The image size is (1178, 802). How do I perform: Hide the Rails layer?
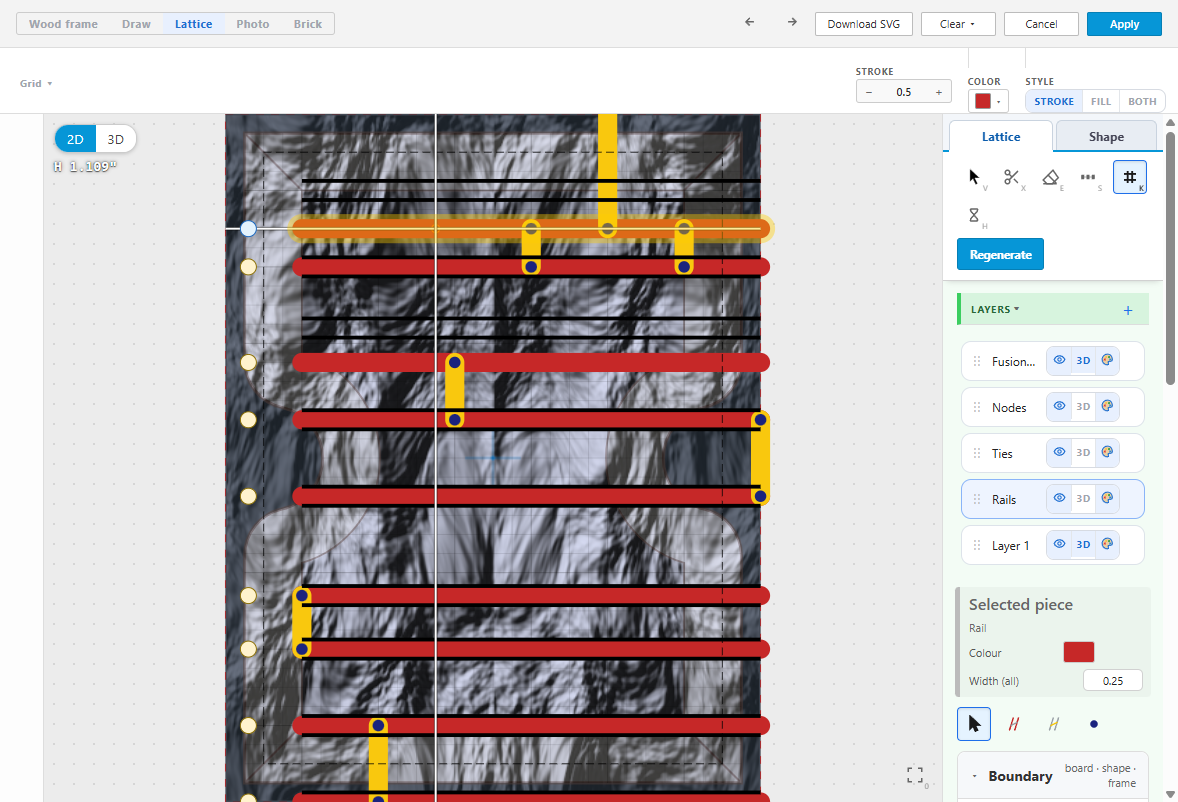(x=1059, y=498)
